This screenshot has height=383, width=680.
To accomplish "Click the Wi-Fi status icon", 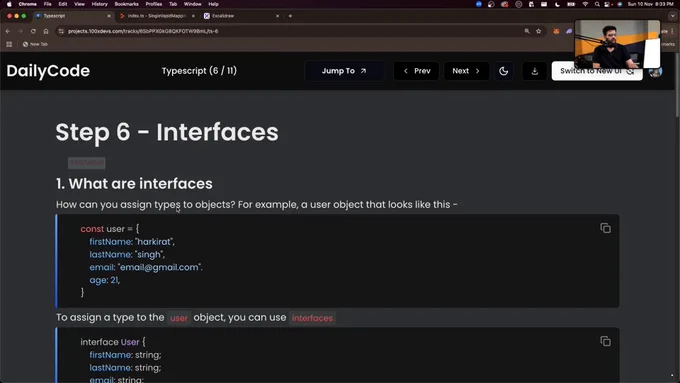I will tap(585, 4).
